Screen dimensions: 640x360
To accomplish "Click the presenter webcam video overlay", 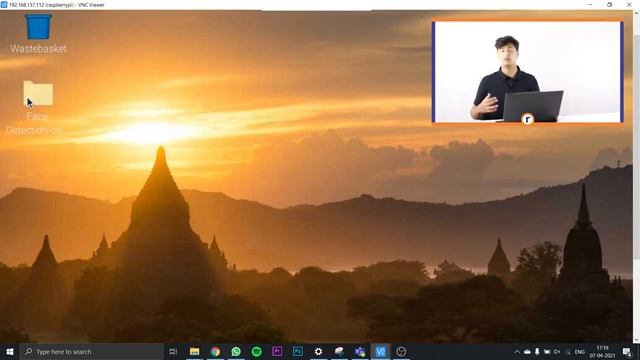I will click(x=528, y=71).
